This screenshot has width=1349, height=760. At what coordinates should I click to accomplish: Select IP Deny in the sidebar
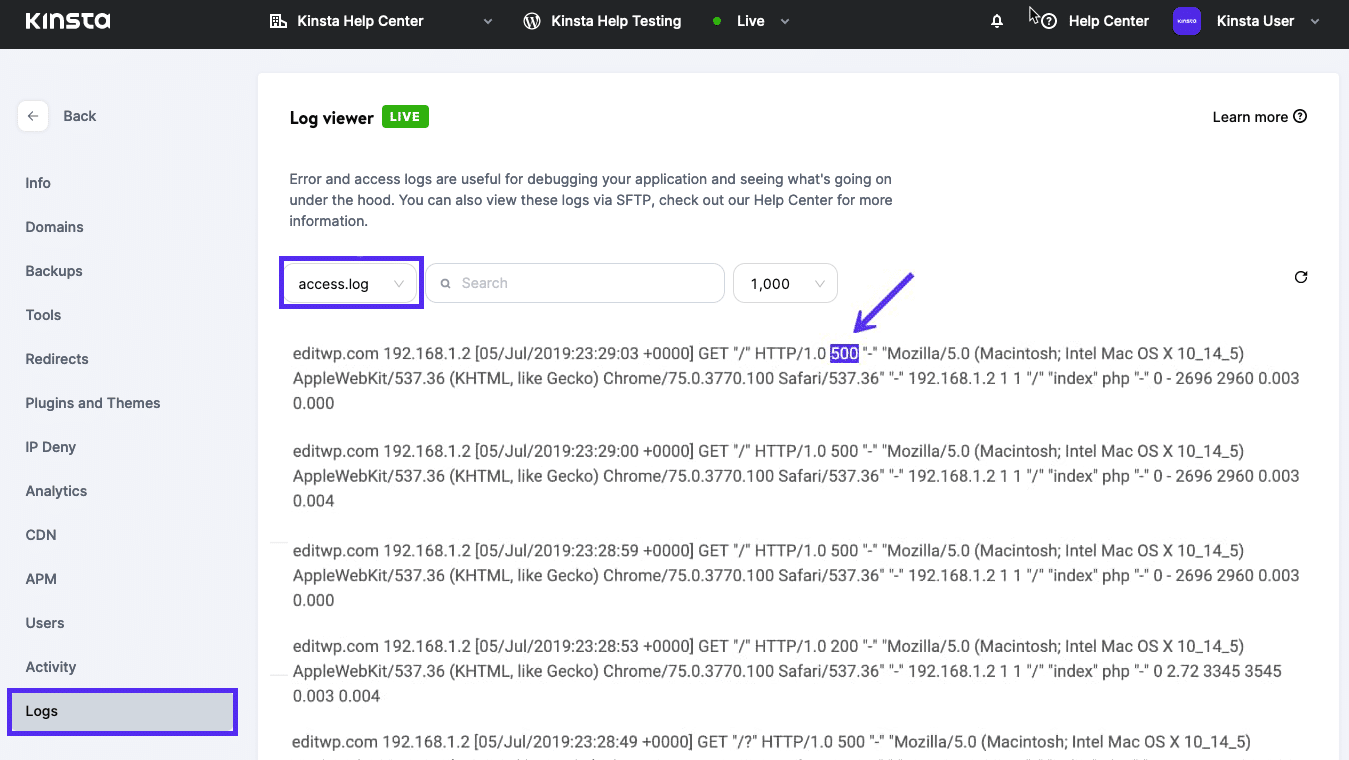click(50, 447)
